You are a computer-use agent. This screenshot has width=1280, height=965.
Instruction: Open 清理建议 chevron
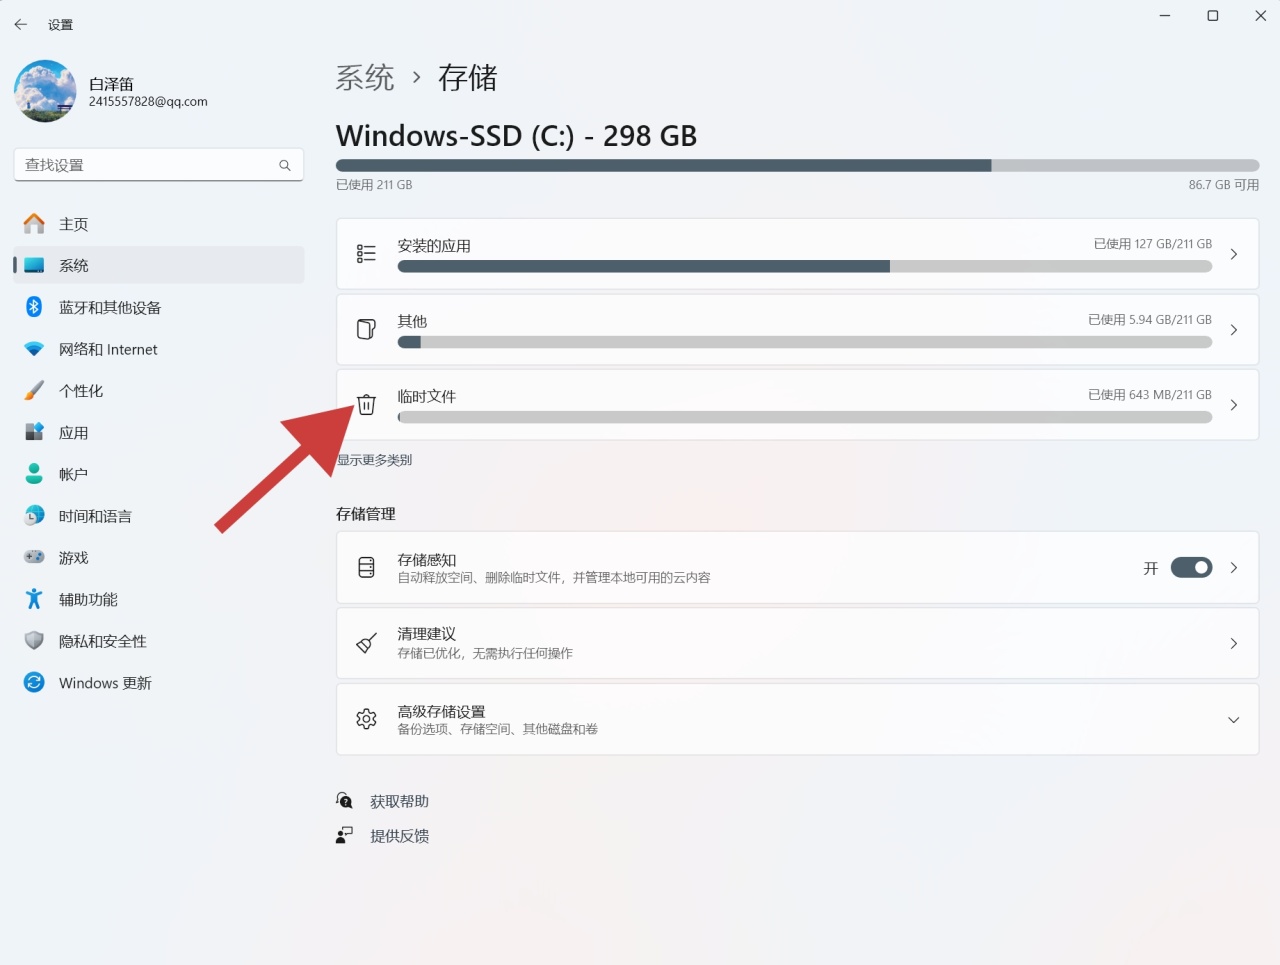(x=1234, y=643)
